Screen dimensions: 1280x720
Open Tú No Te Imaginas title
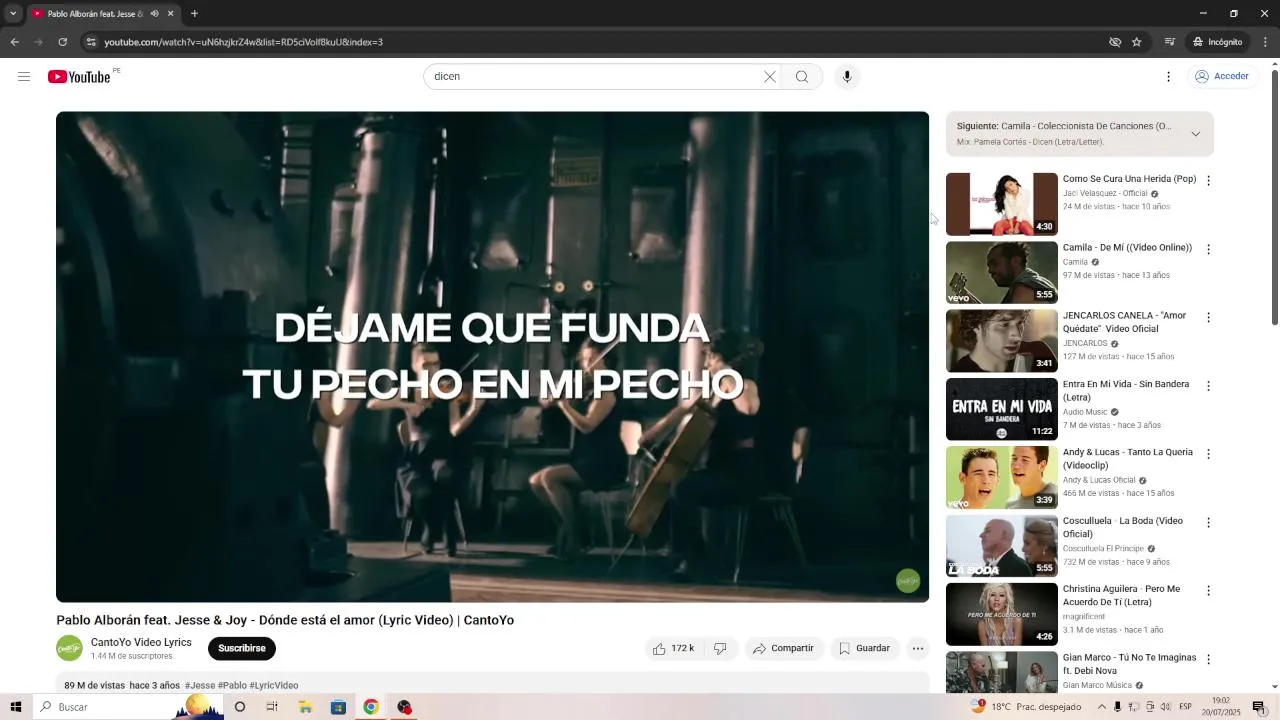(1129, 664)
